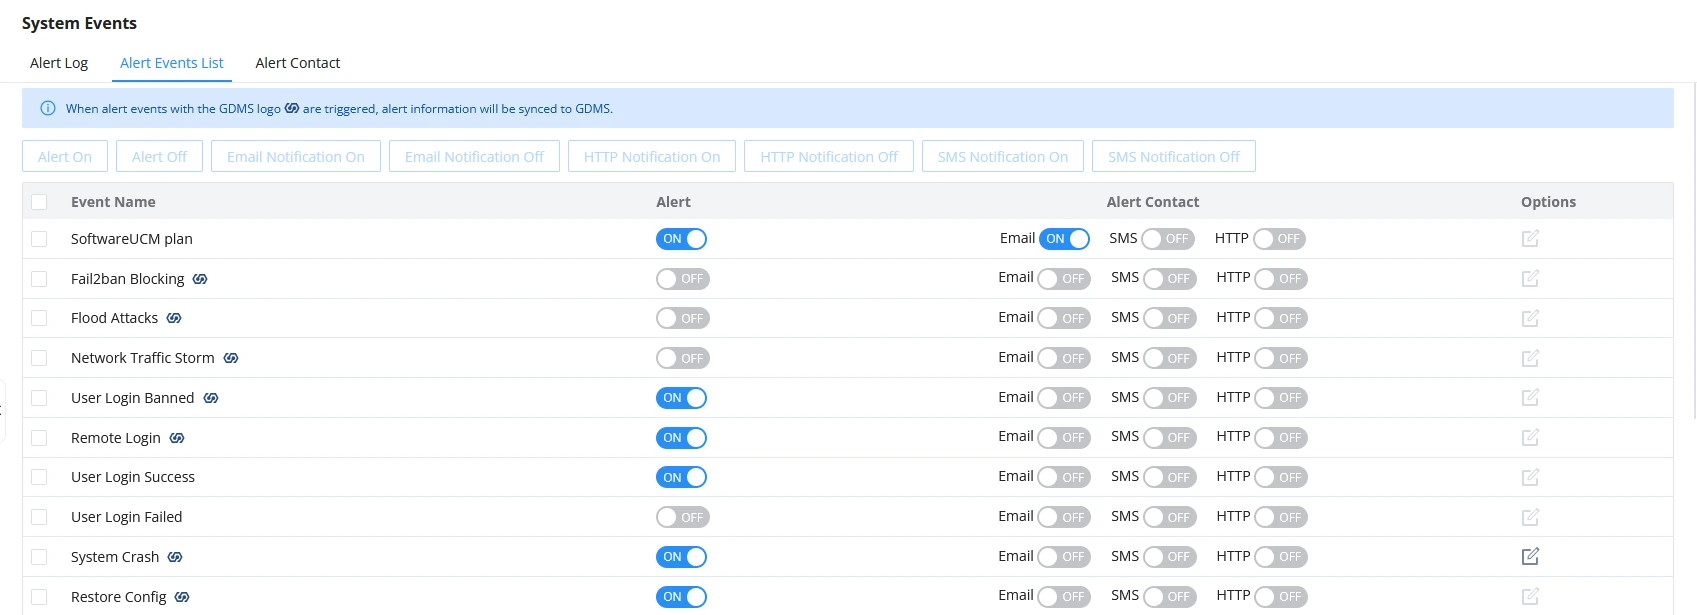Open System Crash edit options icon

(x=1530, y=556)
